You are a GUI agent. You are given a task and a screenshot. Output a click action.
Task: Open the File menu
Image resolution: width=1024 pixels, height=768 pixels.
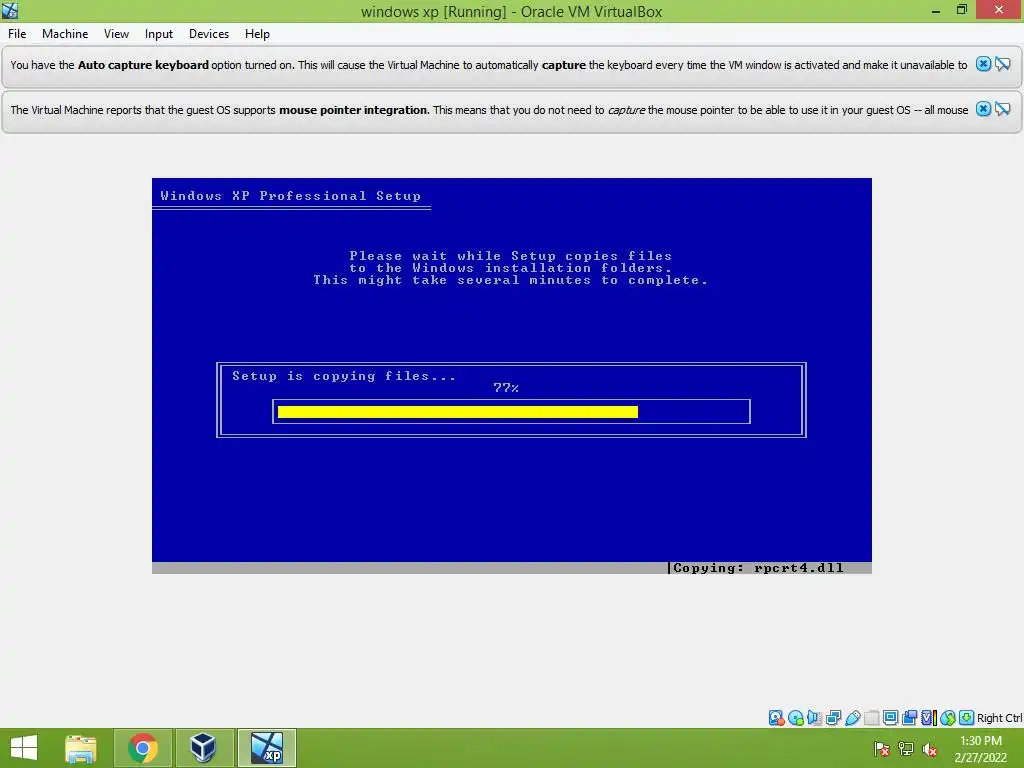[17, 34]
